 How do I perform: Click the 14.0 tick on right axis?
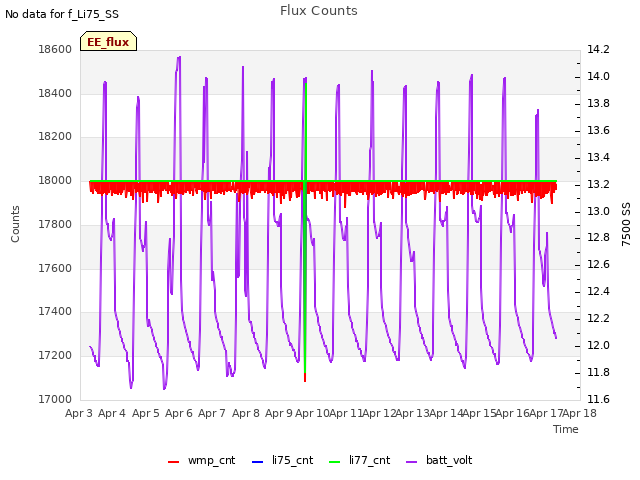pyautogui.click(x=598, y=76)
